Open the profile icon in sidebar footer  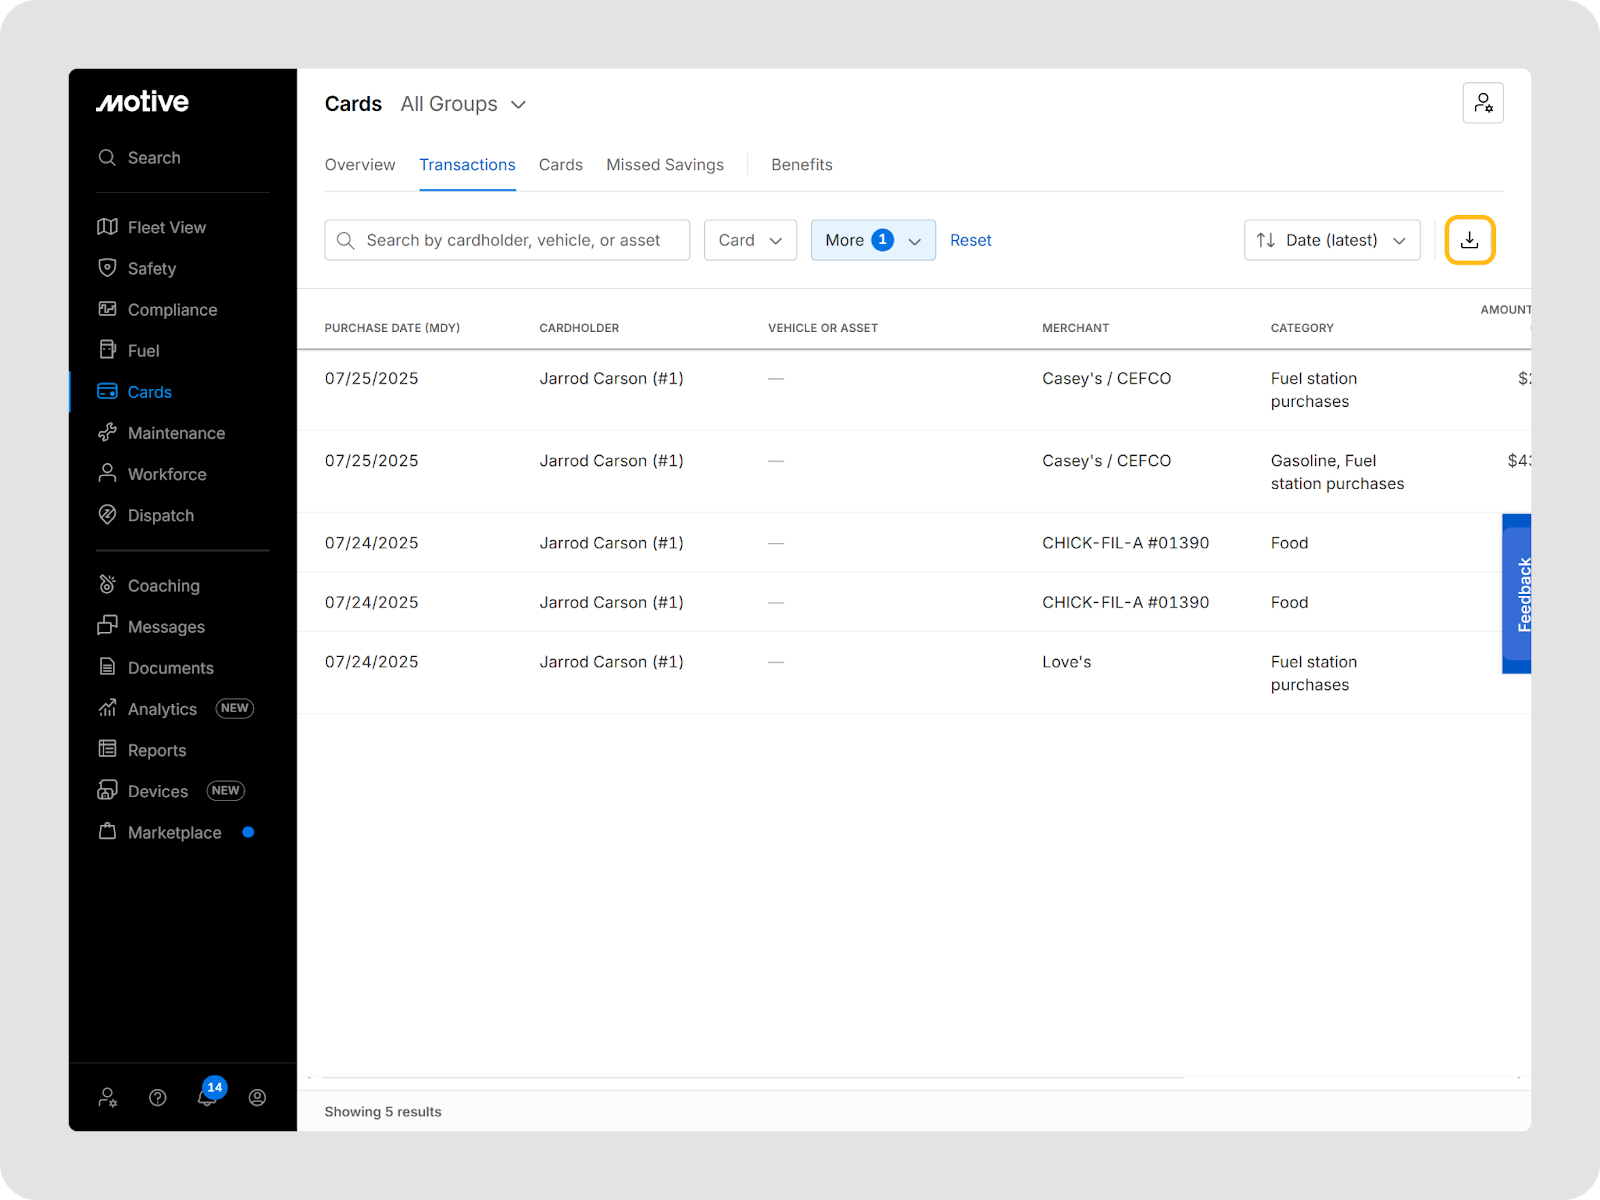tap(257, 1098)
